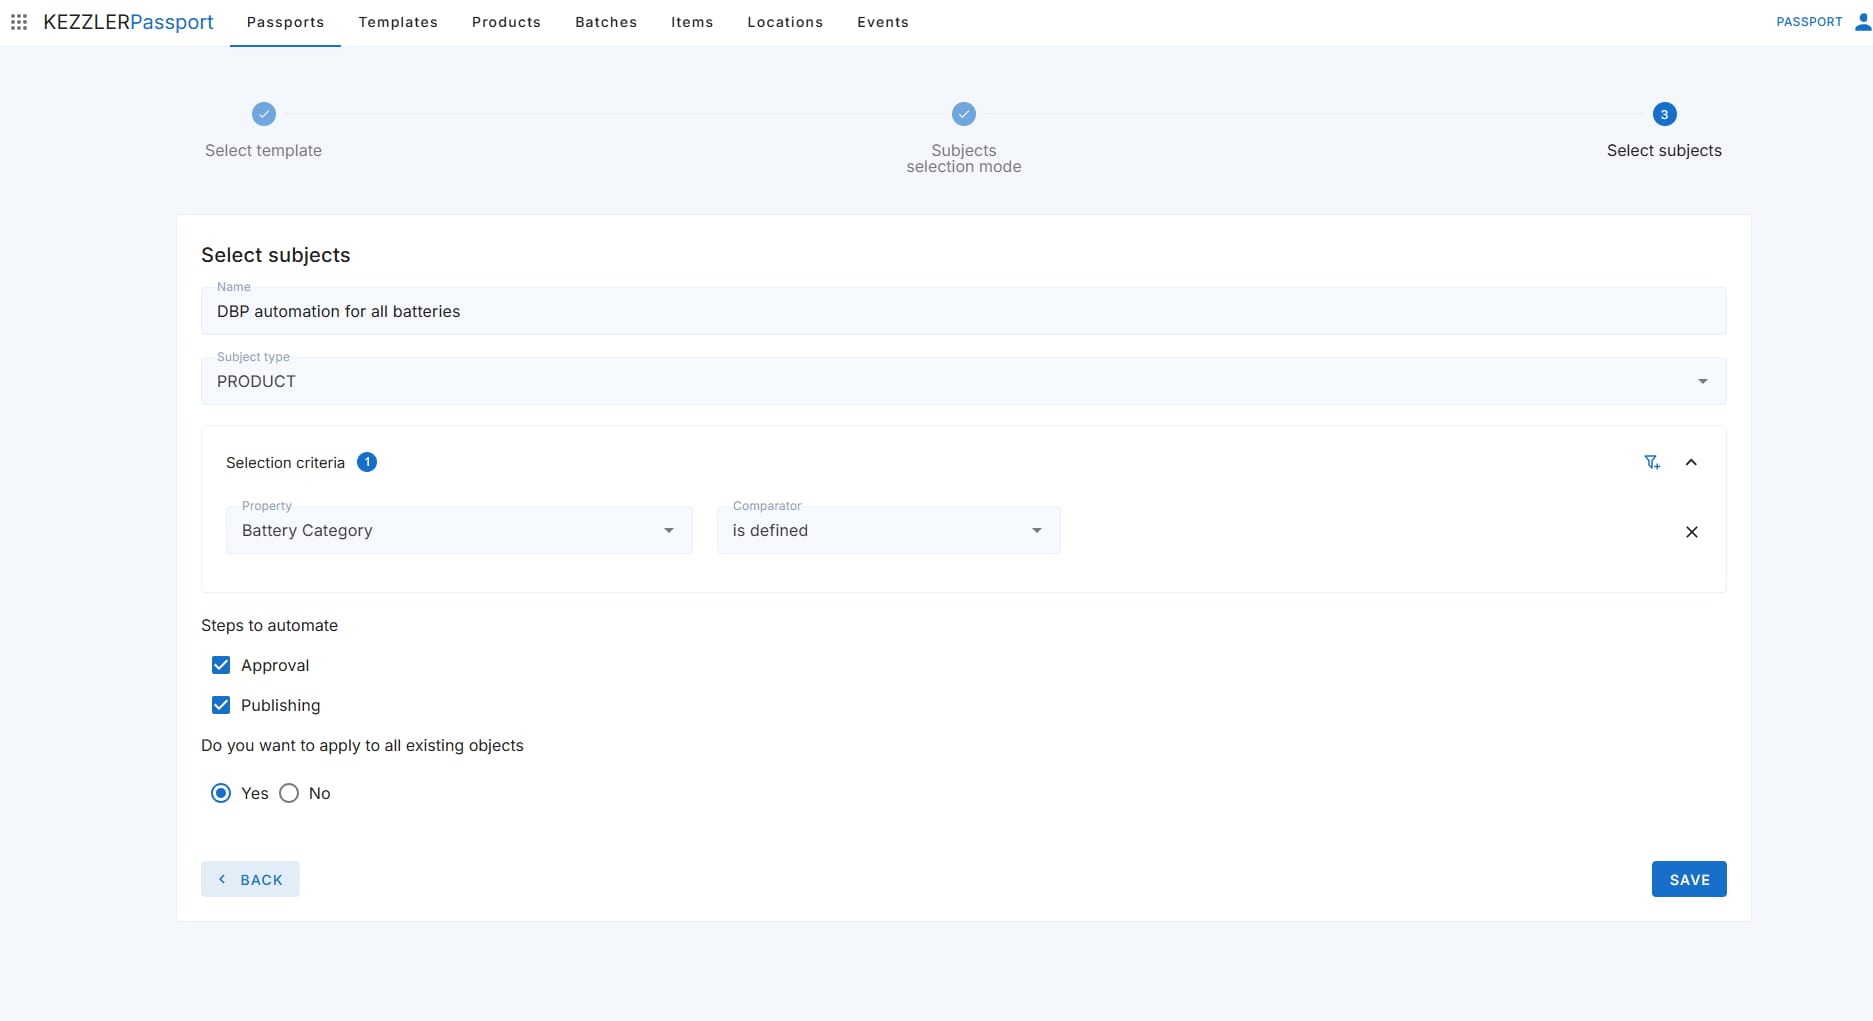Click the completed Select template step

pos(264,114)
